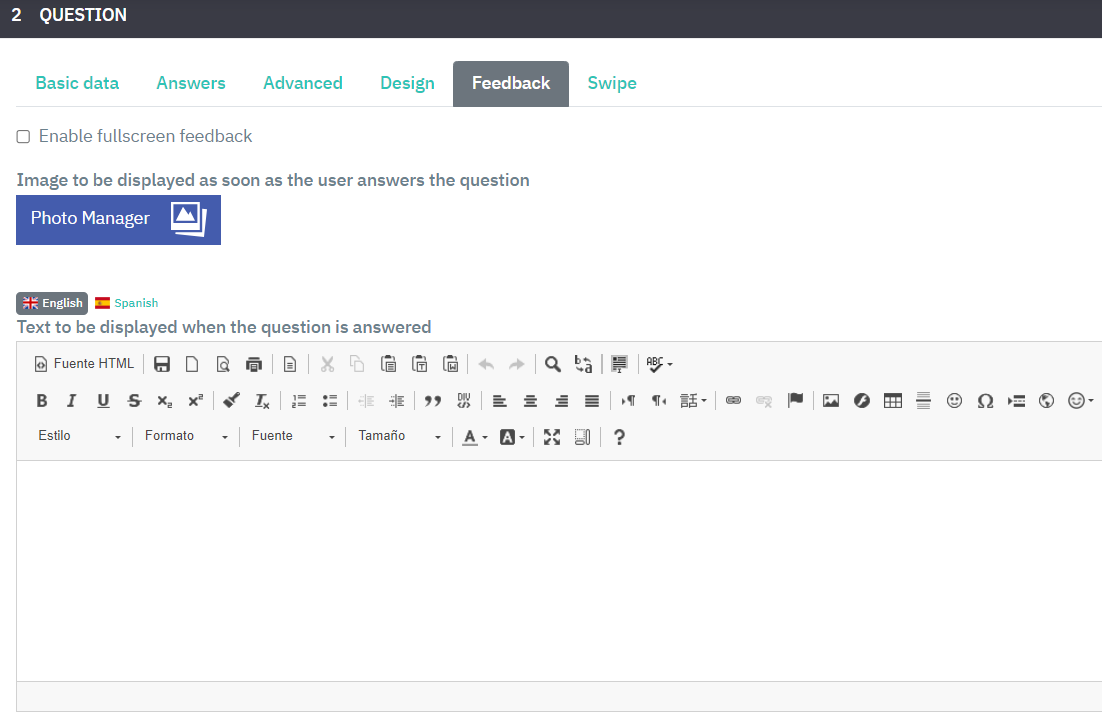This screenshot has height=722, width=1102.
Task: Click Paste as plain text icon
Action: pos(420,363)
